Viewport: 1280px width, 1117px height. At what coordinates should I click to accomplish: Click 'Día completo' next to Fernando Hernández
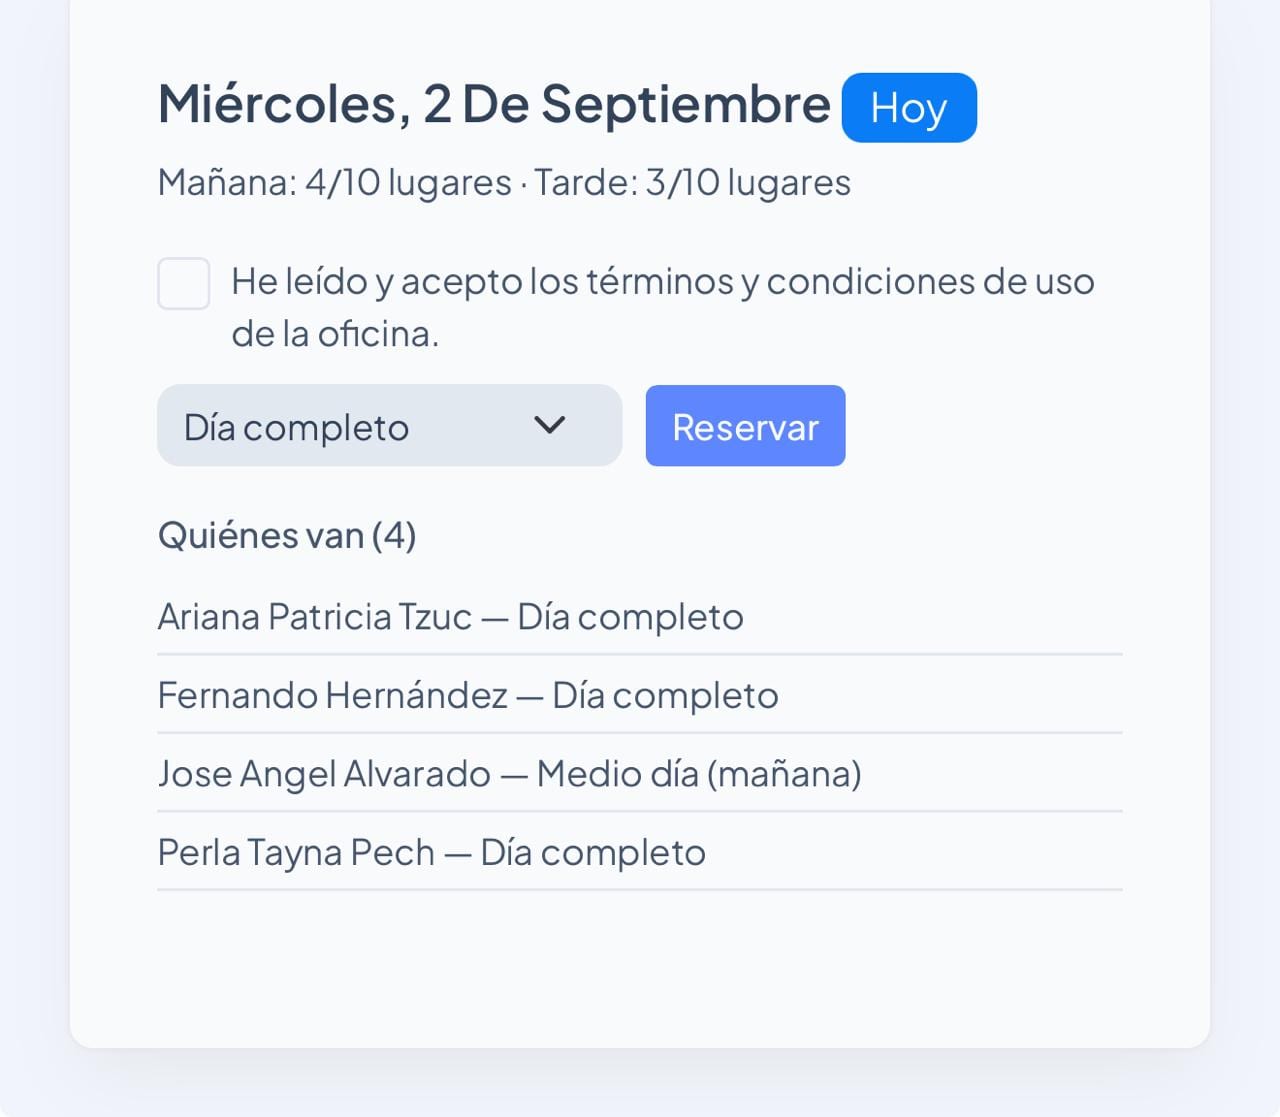click(x=665, y=695)
